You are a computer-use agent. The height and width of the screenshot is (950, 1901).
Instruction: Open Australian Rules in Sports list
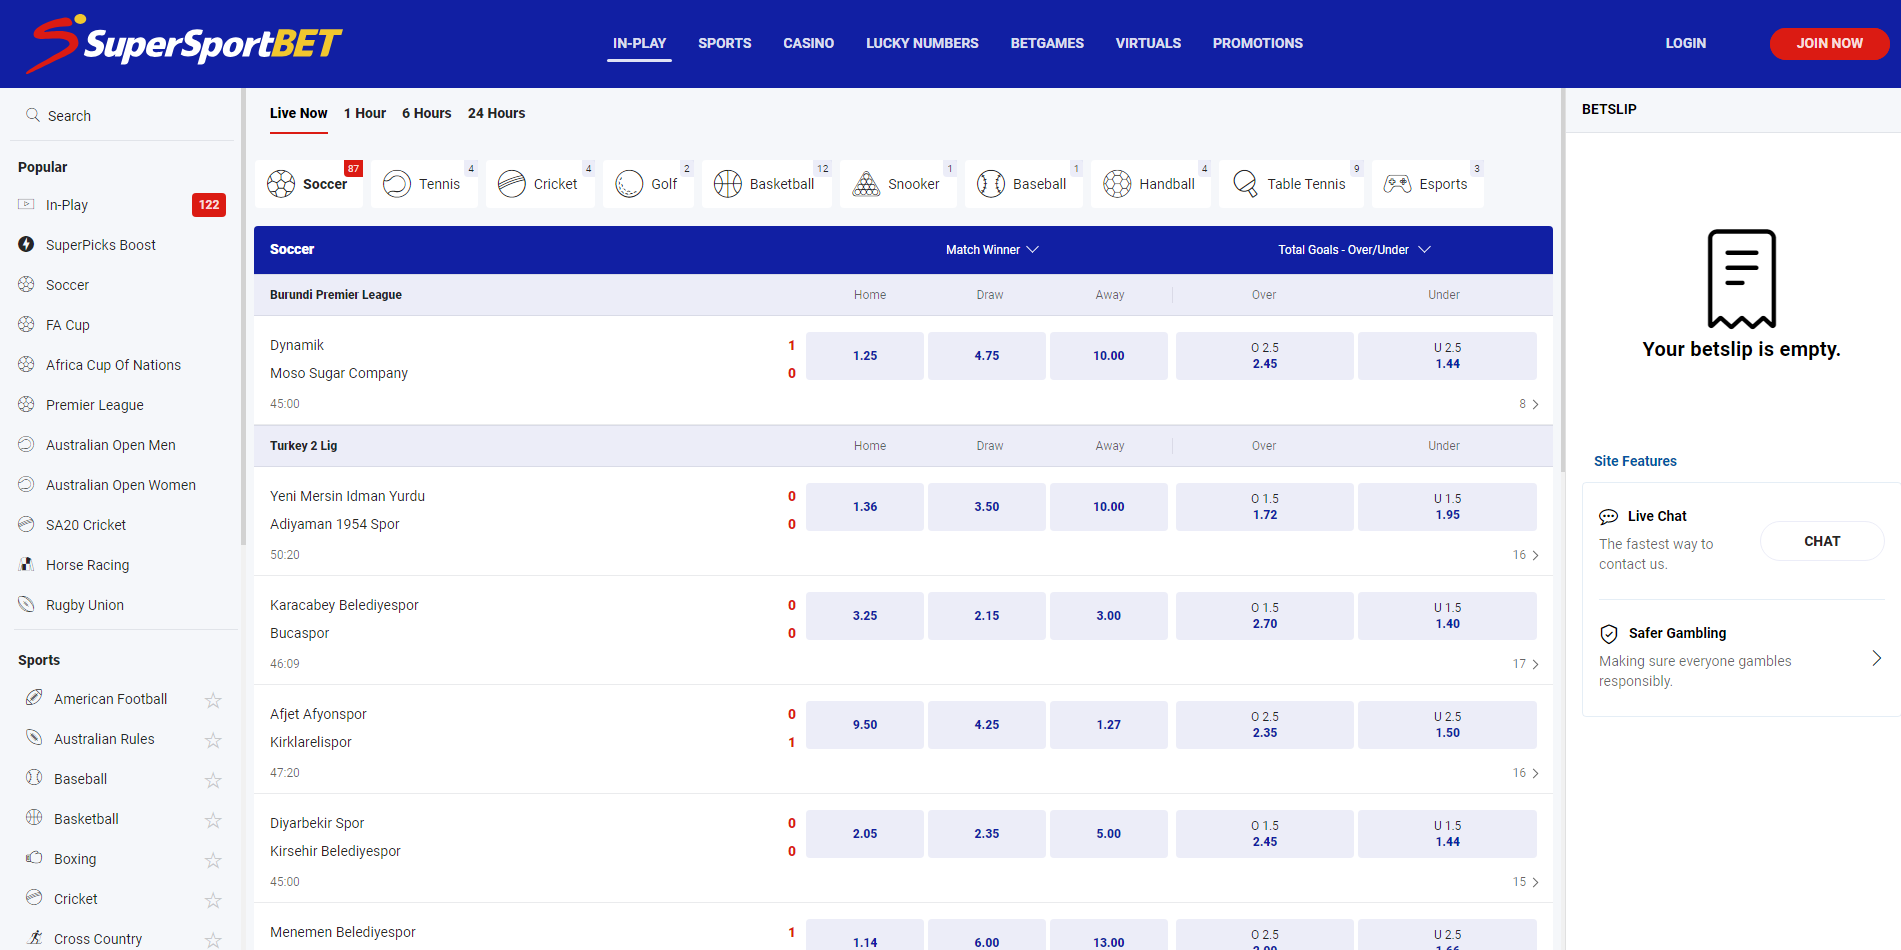tap(104, 739)
